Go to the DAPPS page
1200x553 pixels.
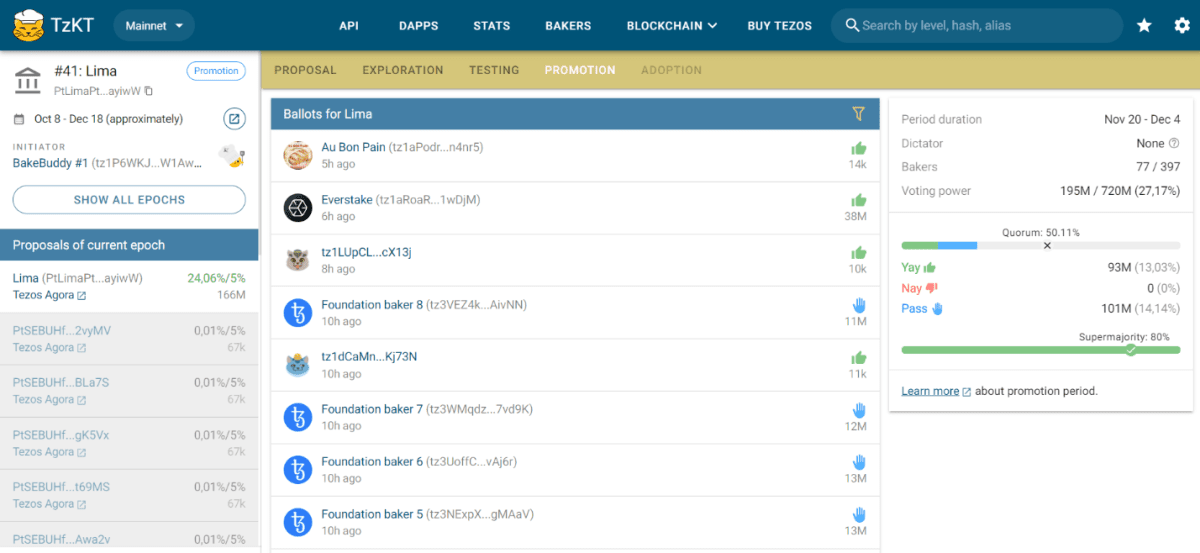point(418,25)
